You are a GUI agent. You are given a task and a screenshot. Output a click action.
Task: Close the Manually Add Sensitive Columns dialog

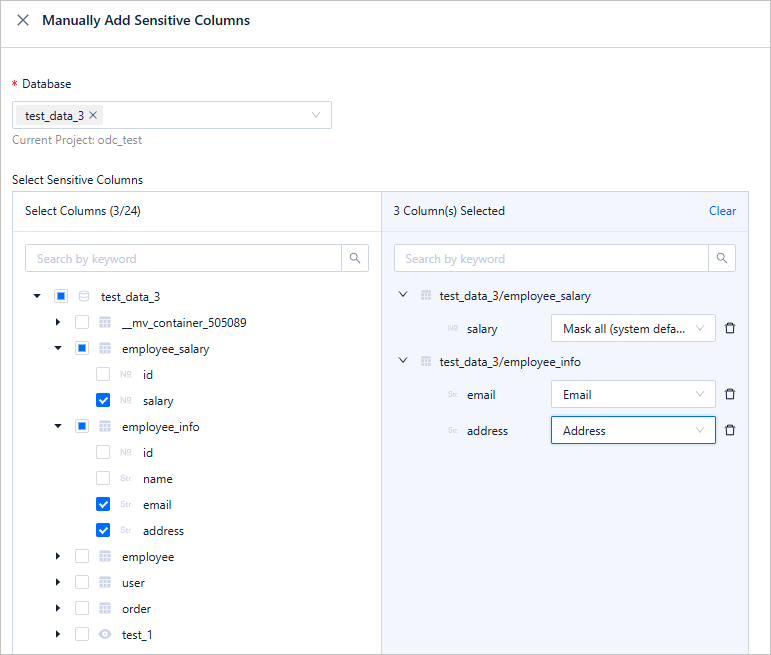coord(23,20)
